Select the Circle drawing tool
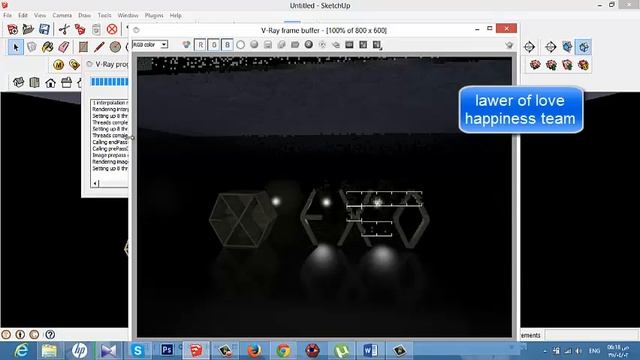Image resolution: width=640 pixels, height=360 pixels. 115,47
